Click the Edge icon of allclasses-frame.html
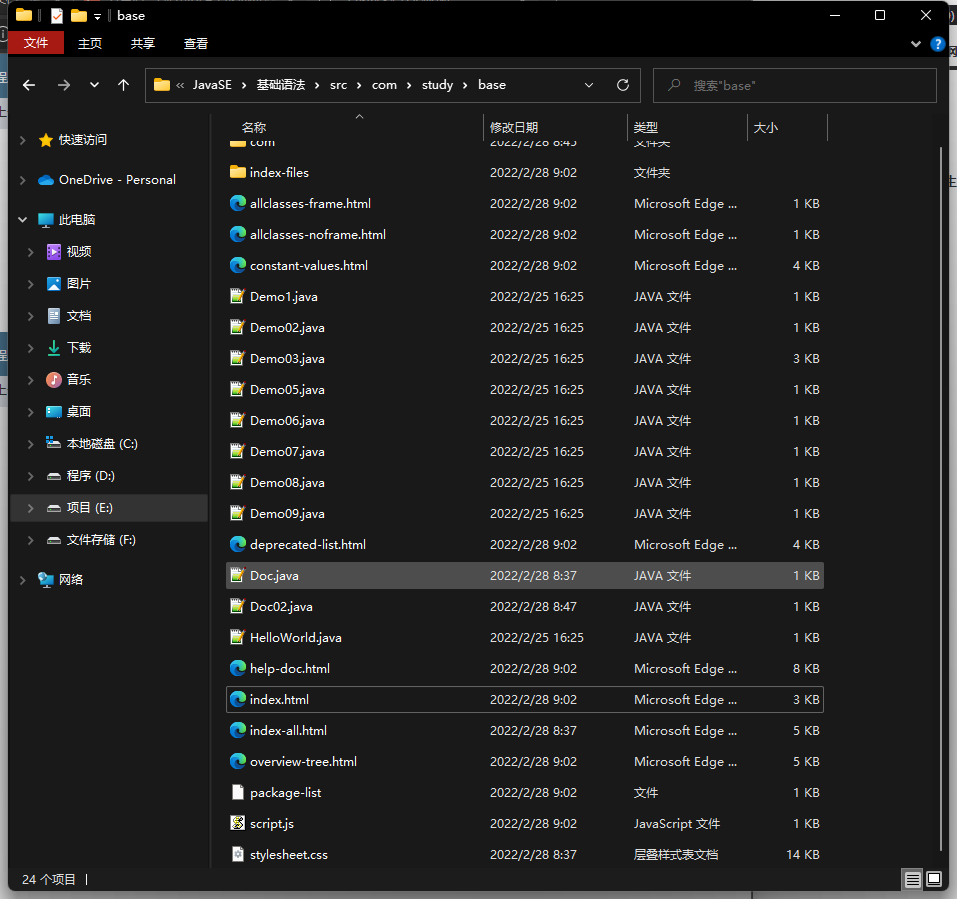This screenshot has height=899, width=957. (x=237, y=203)
